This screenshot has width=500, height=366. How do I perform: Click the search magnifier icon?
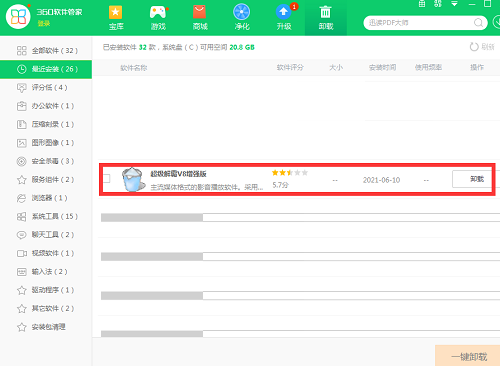(x=478, y=23)
